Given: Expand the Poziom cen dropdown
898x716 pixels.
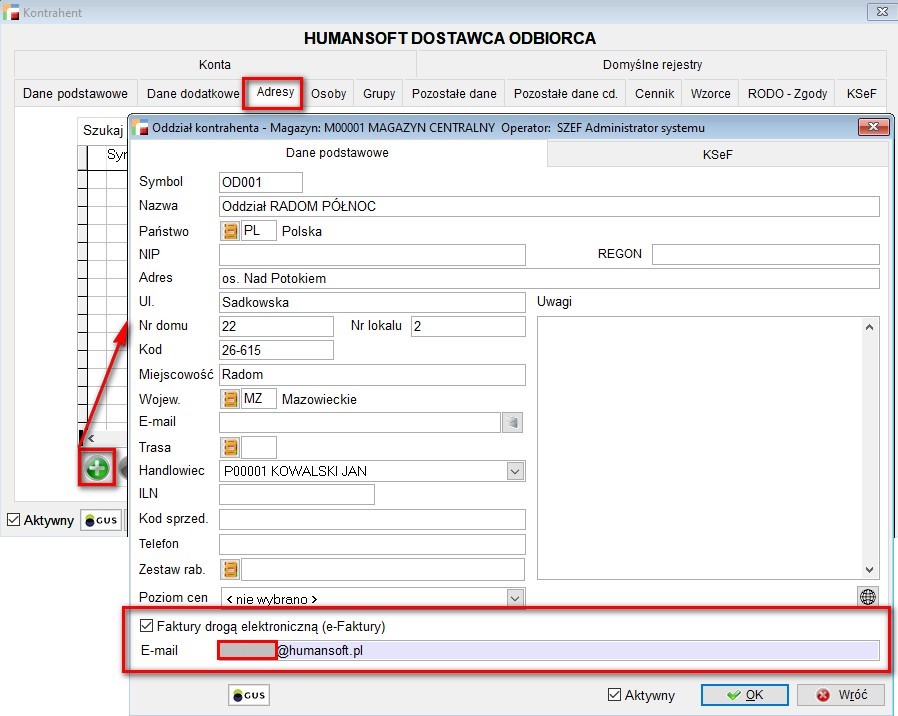Looking at the screenshot, I should pyautogui.click(x=515, y=598).
